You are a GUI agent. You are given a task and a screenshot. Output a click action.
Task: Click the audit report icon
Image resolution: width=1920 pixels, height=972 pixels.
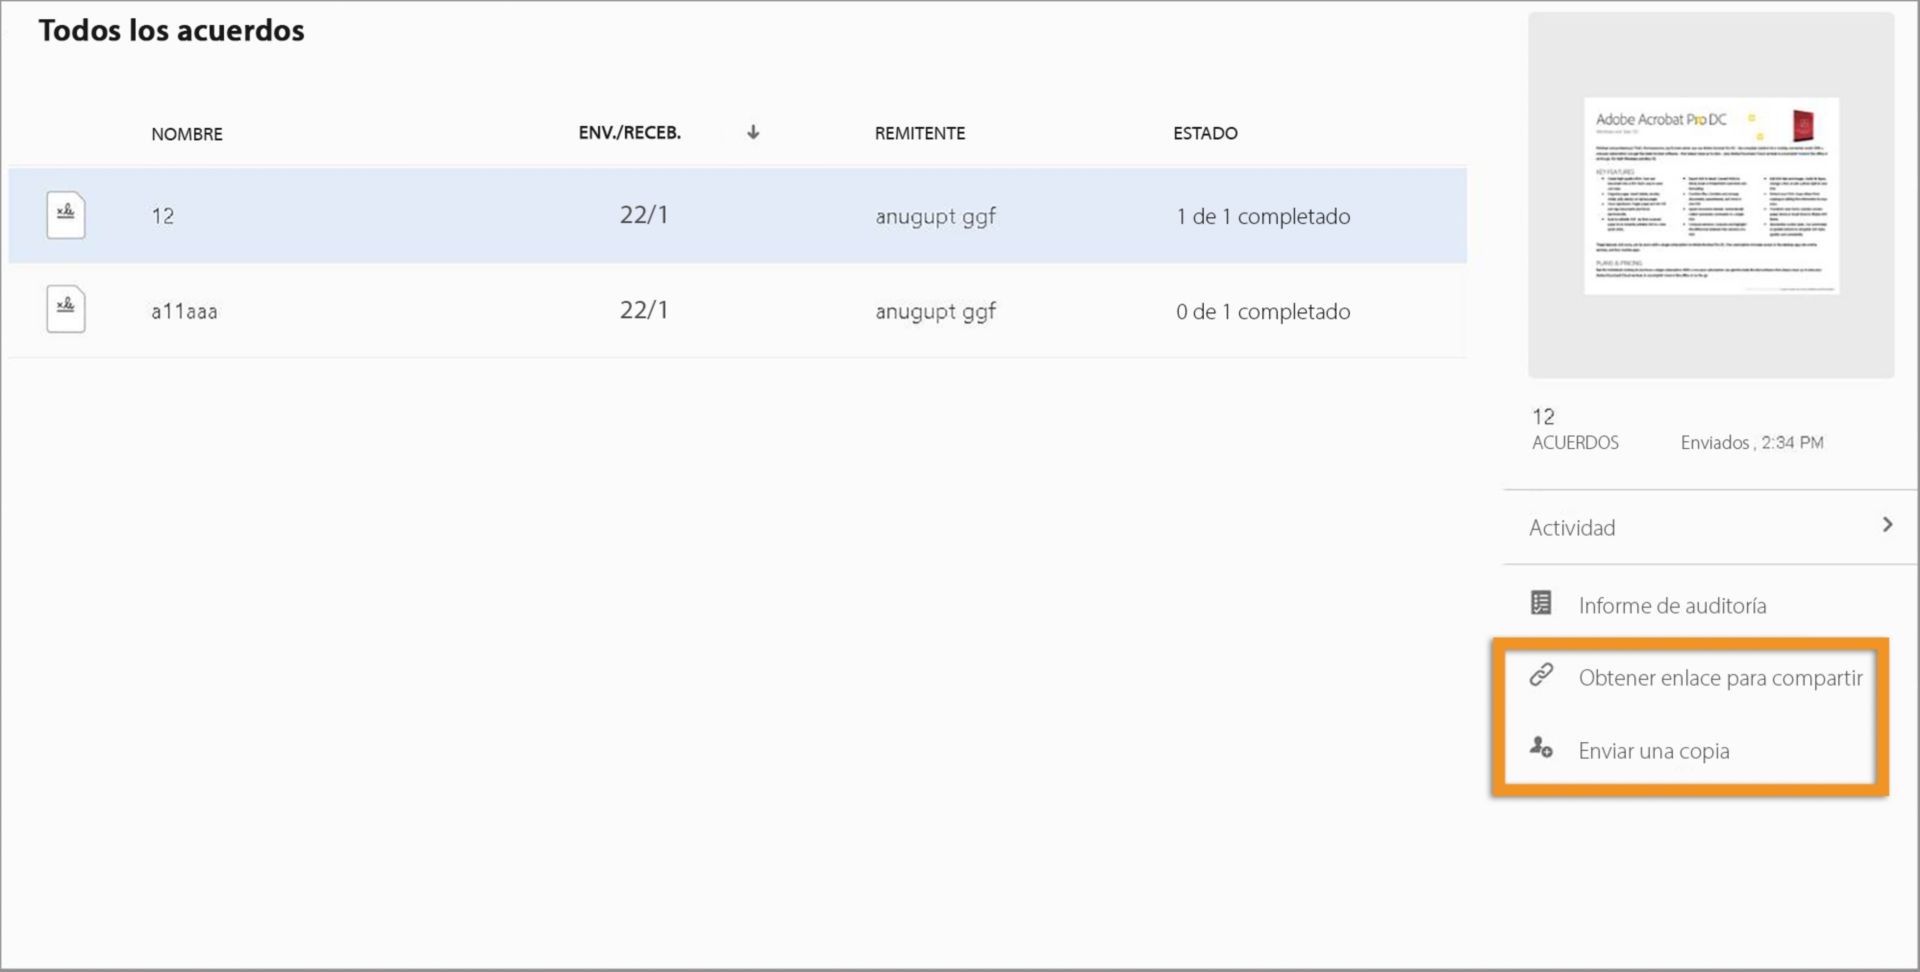click(1541, 603)
